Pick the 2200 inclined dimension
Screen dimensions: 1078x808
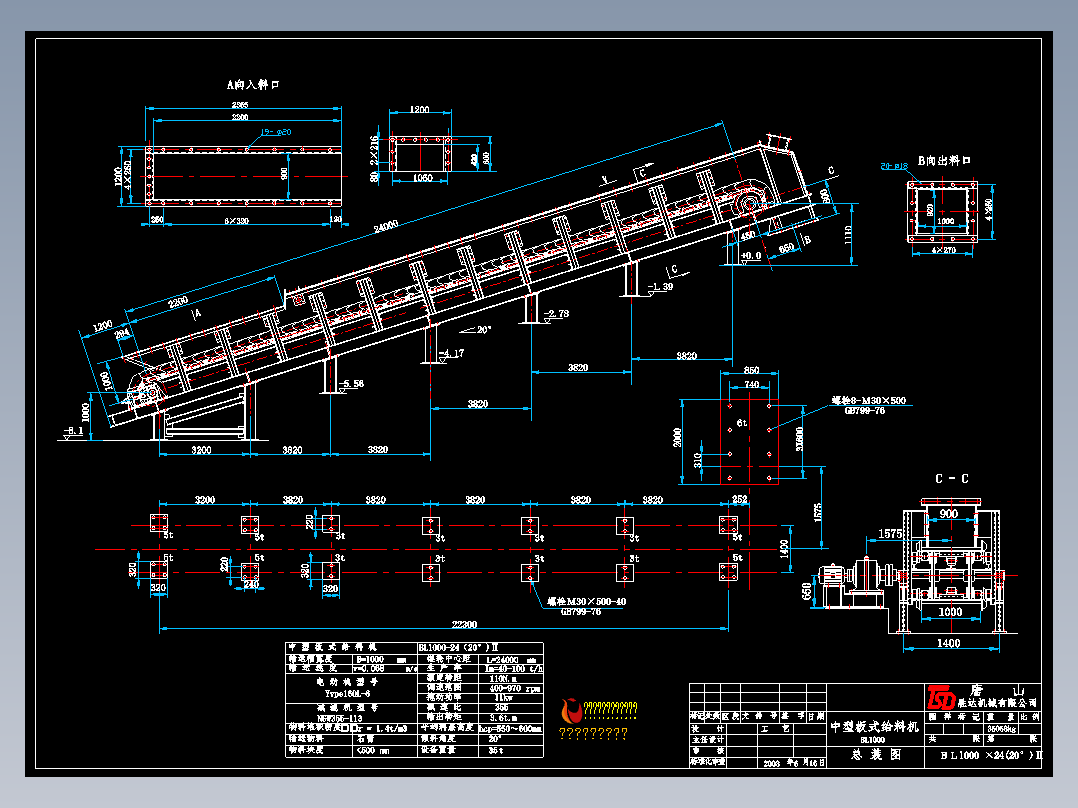178,301
